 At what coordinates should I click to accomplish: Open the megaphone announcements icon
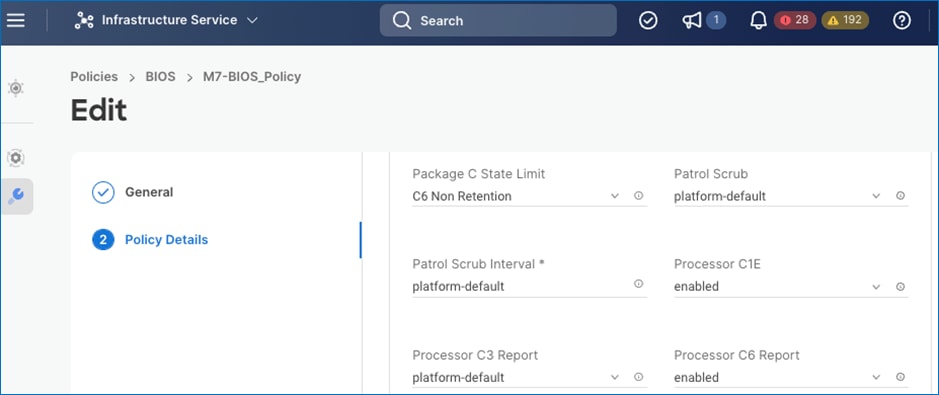[x=692, y=20]
